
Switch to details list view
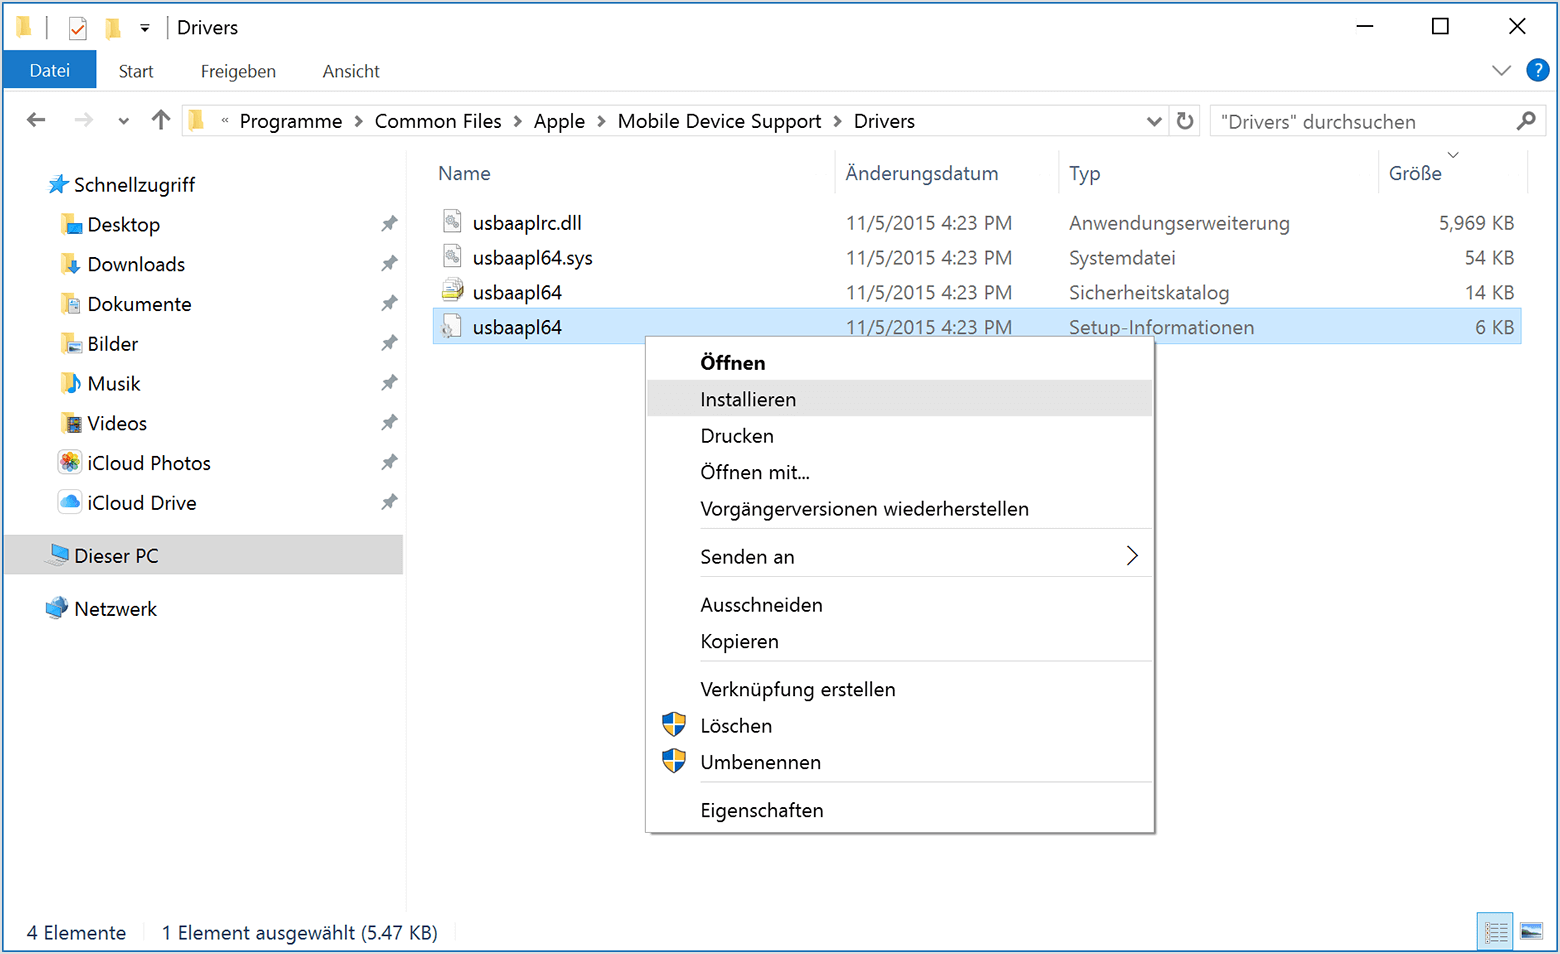1496,932
